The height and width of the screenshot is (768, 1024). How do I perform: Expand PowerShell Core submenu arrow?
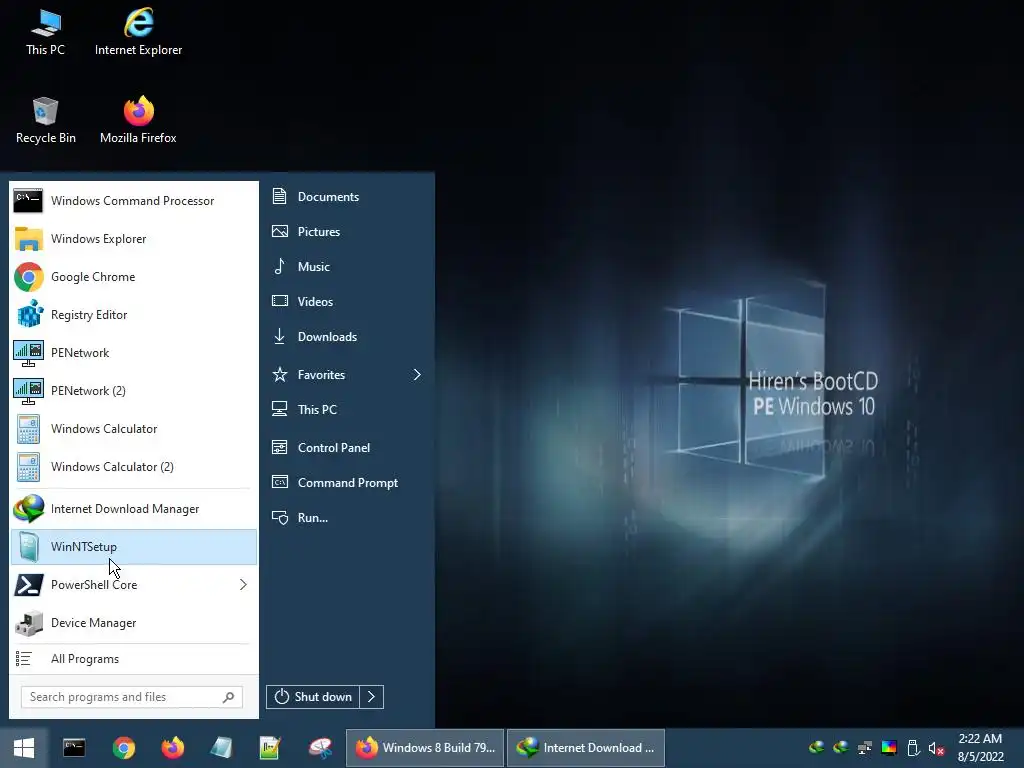[x=243, y=584]
